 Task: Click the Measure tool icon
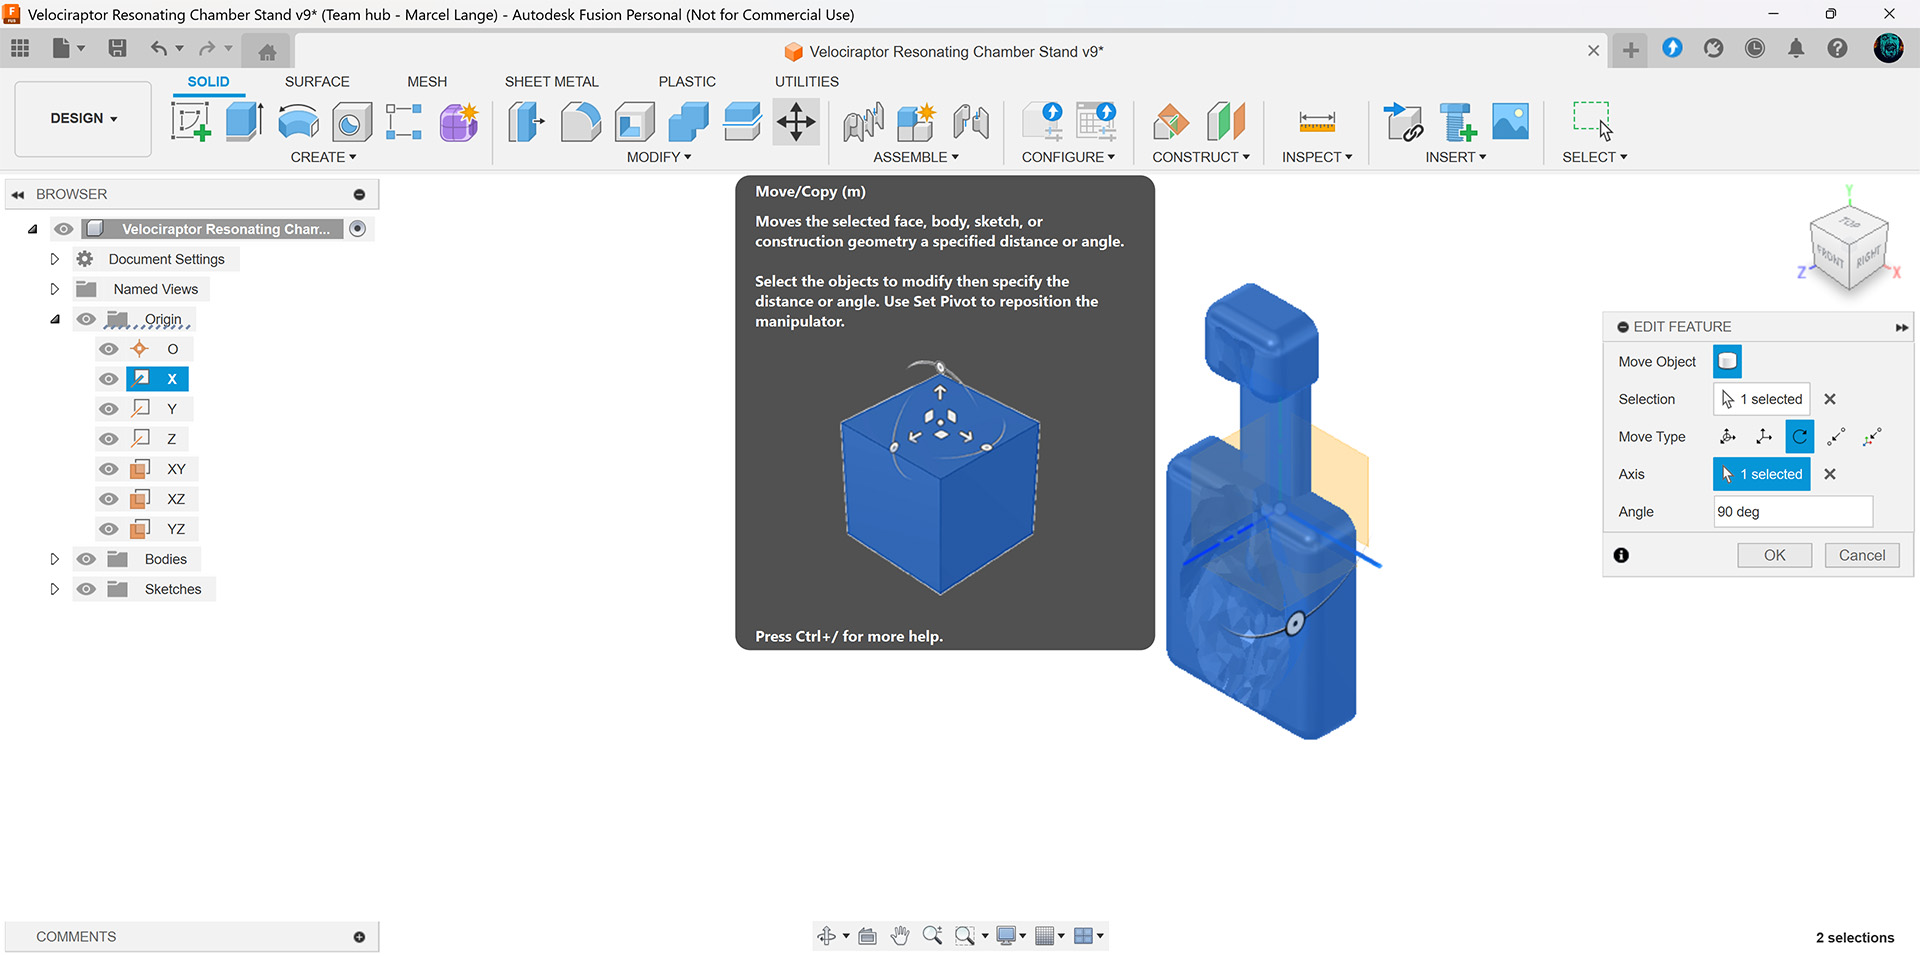(x=1317, y=123)
